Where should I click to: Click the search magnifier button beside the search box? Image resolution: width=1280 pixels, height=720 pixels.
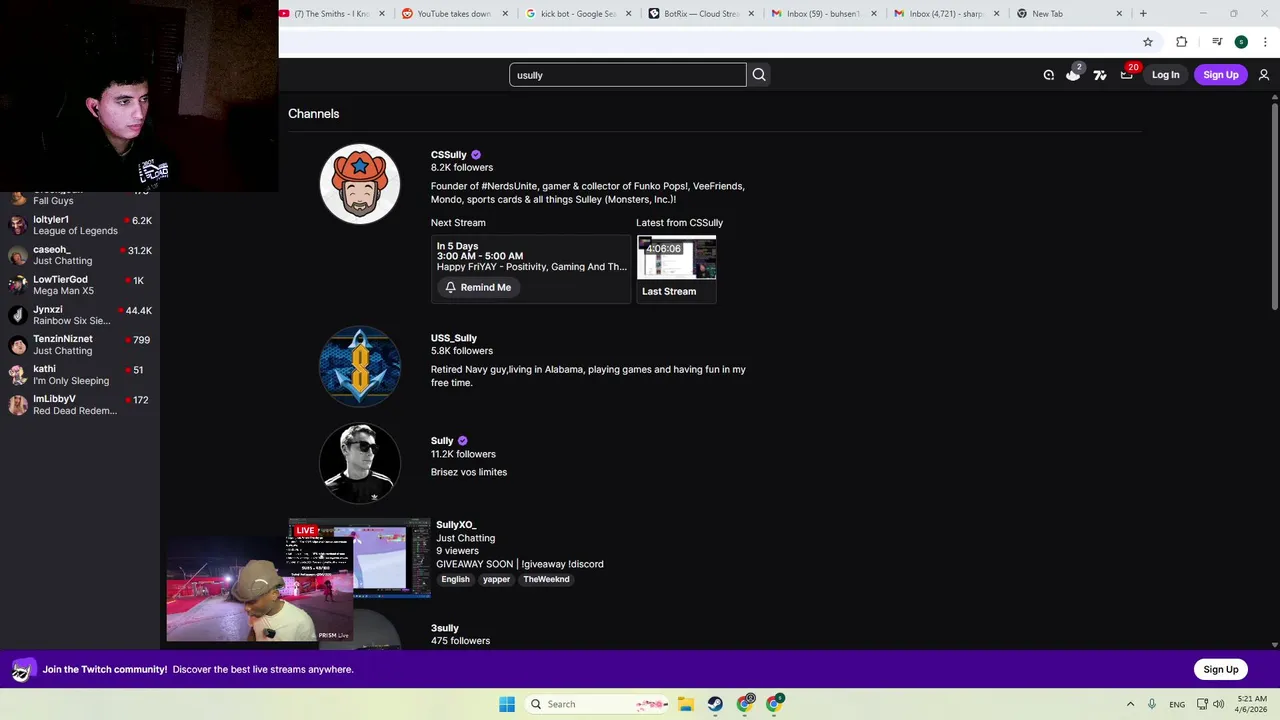click(759, 75)
